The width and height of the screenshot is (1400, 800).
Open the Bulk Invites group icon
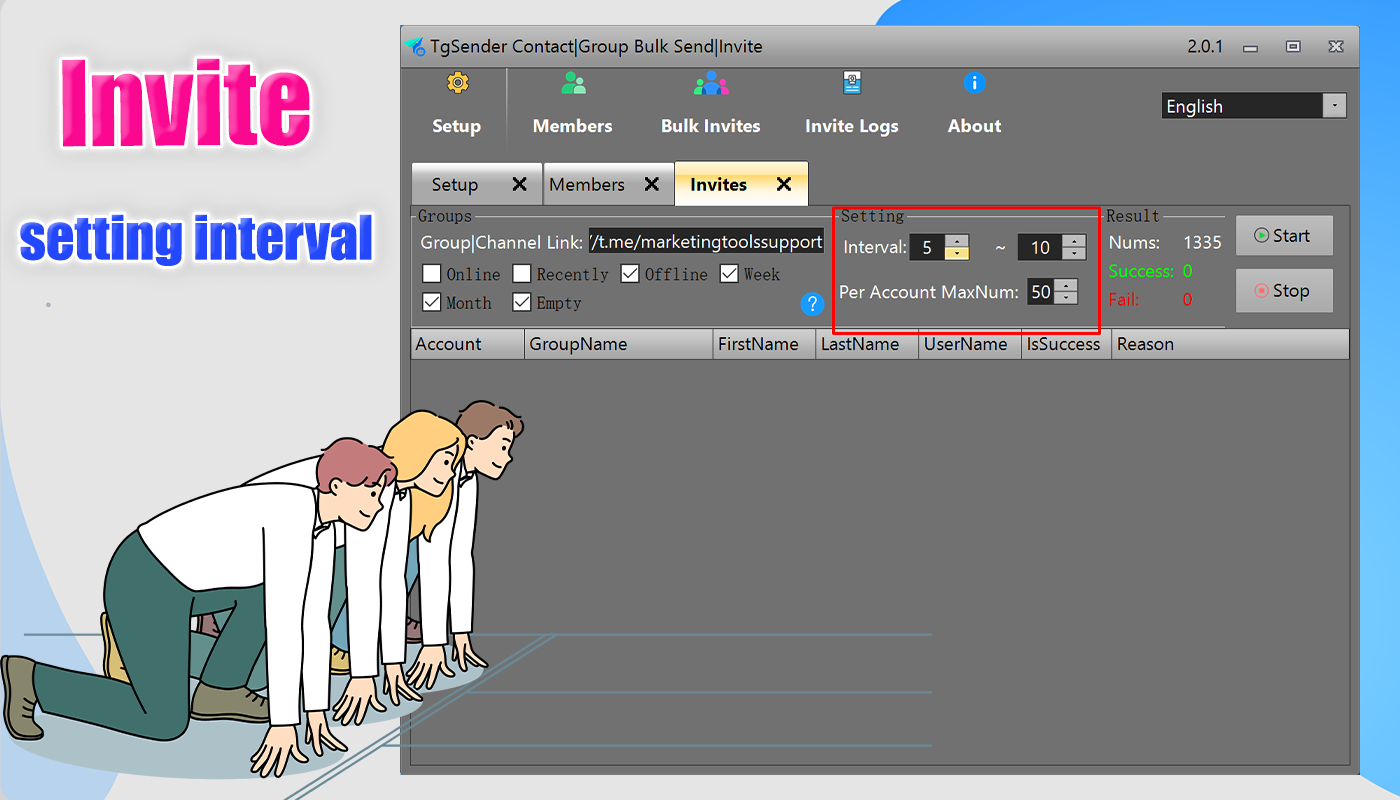point(711,84)
